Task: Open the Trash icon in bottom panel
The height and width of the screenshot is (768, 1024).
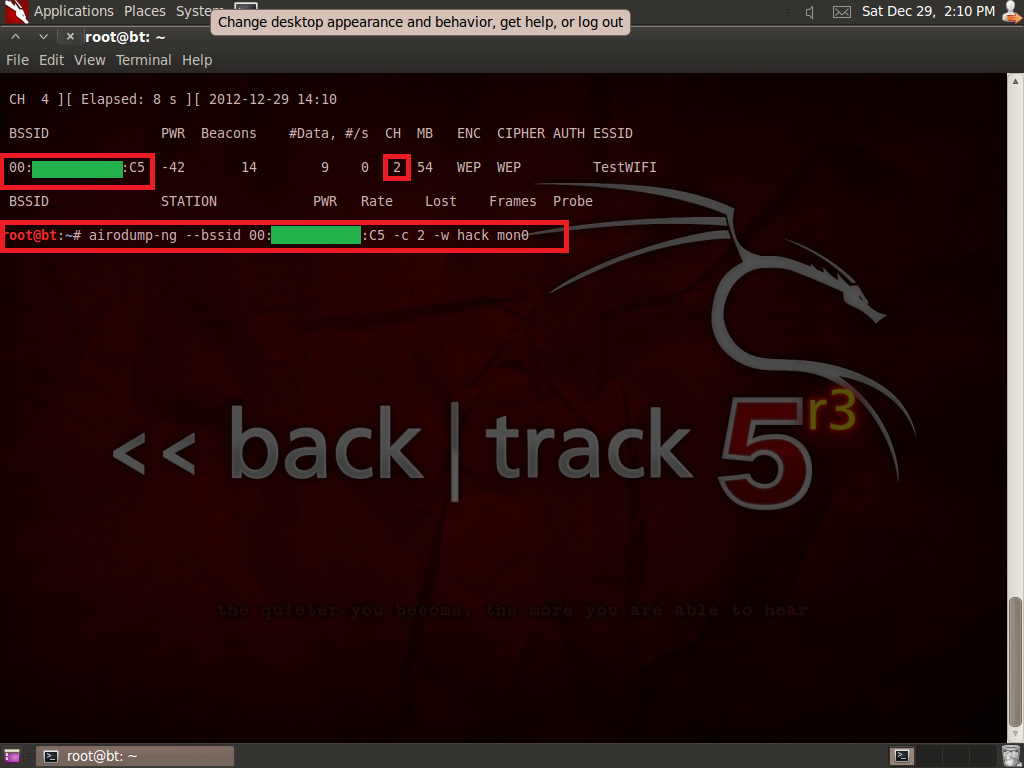Action: tap(1011, 756)
